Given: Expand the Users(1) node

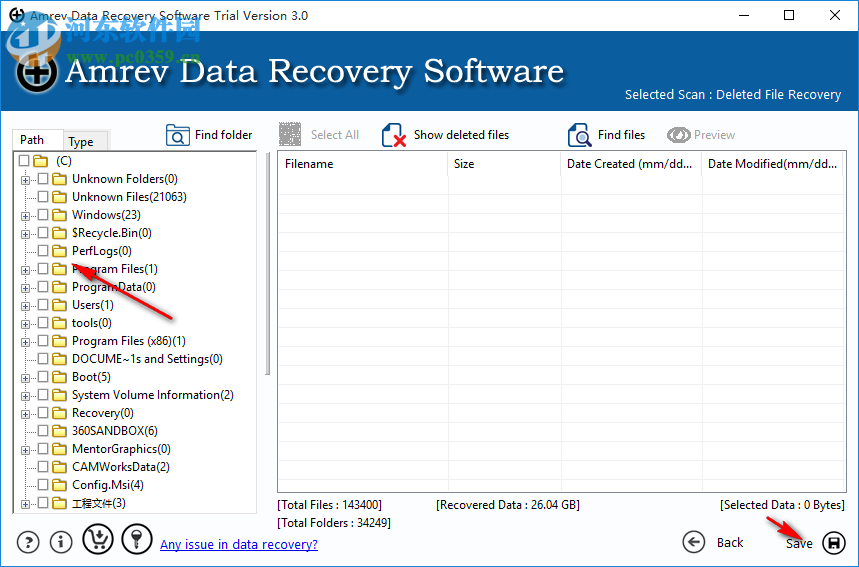Looking at the screenshot, I should click(x=25, y=306).
